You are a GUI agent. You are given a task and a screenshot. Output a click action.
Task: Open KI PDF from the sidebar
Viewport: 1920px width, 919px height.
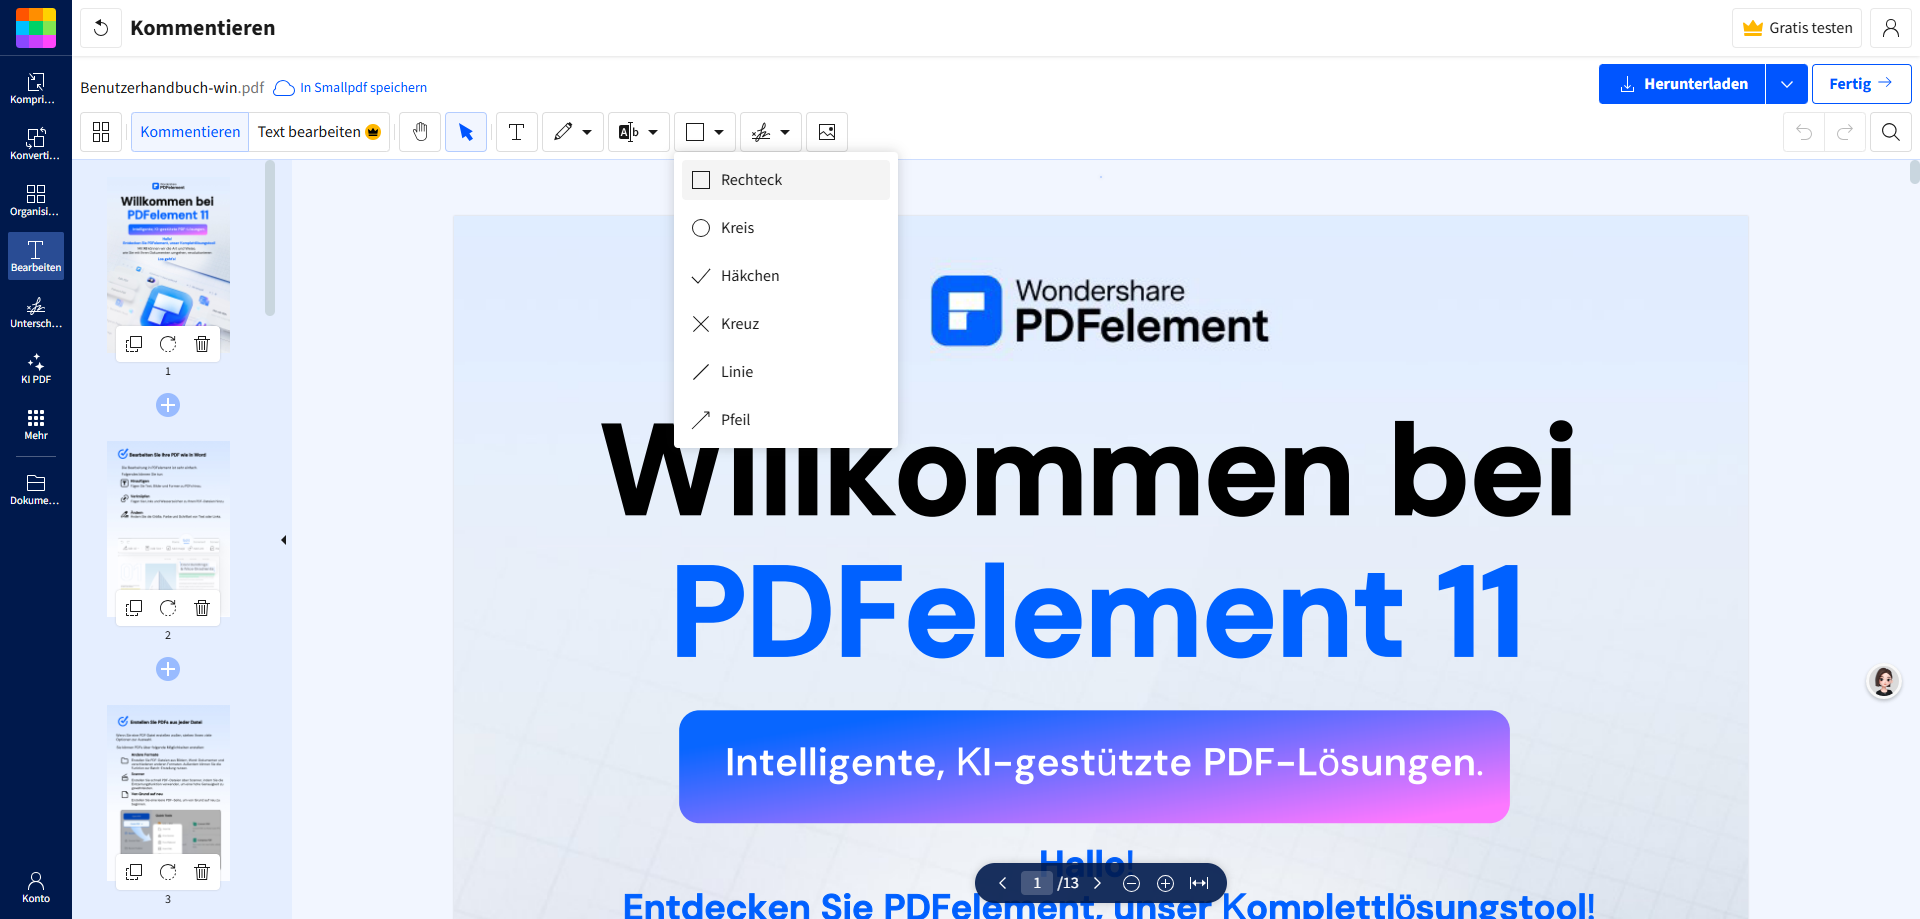35,369
